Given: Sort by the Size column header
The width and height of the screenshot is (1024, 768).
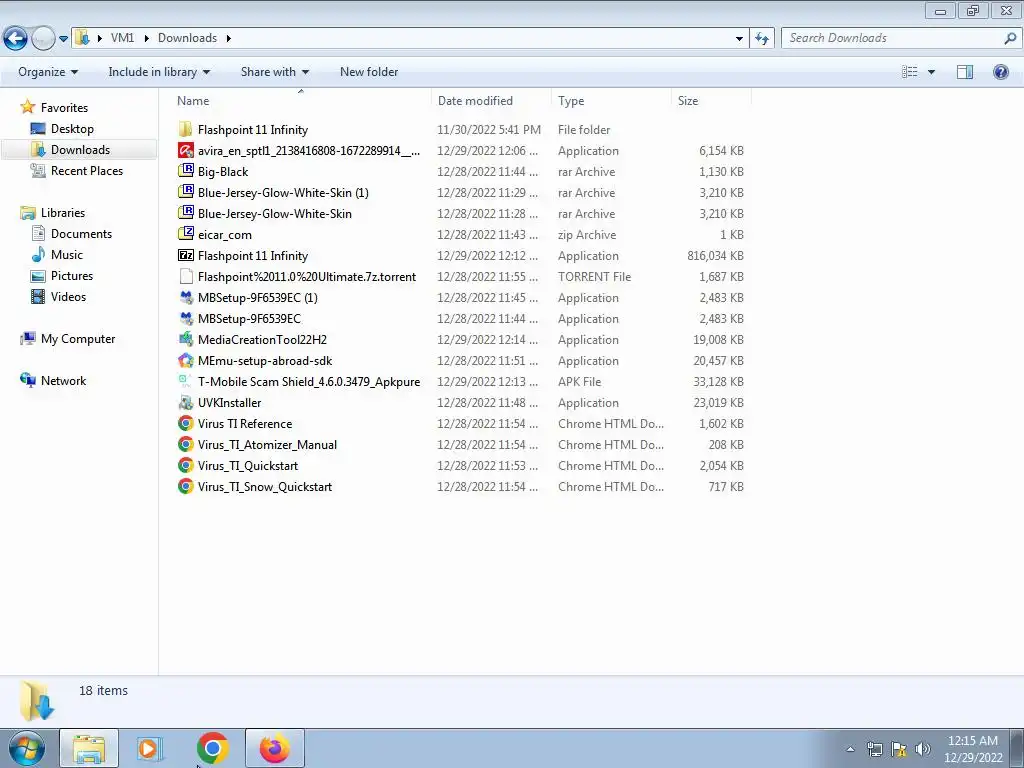Looking at the screenshot, I should point(711,101).
